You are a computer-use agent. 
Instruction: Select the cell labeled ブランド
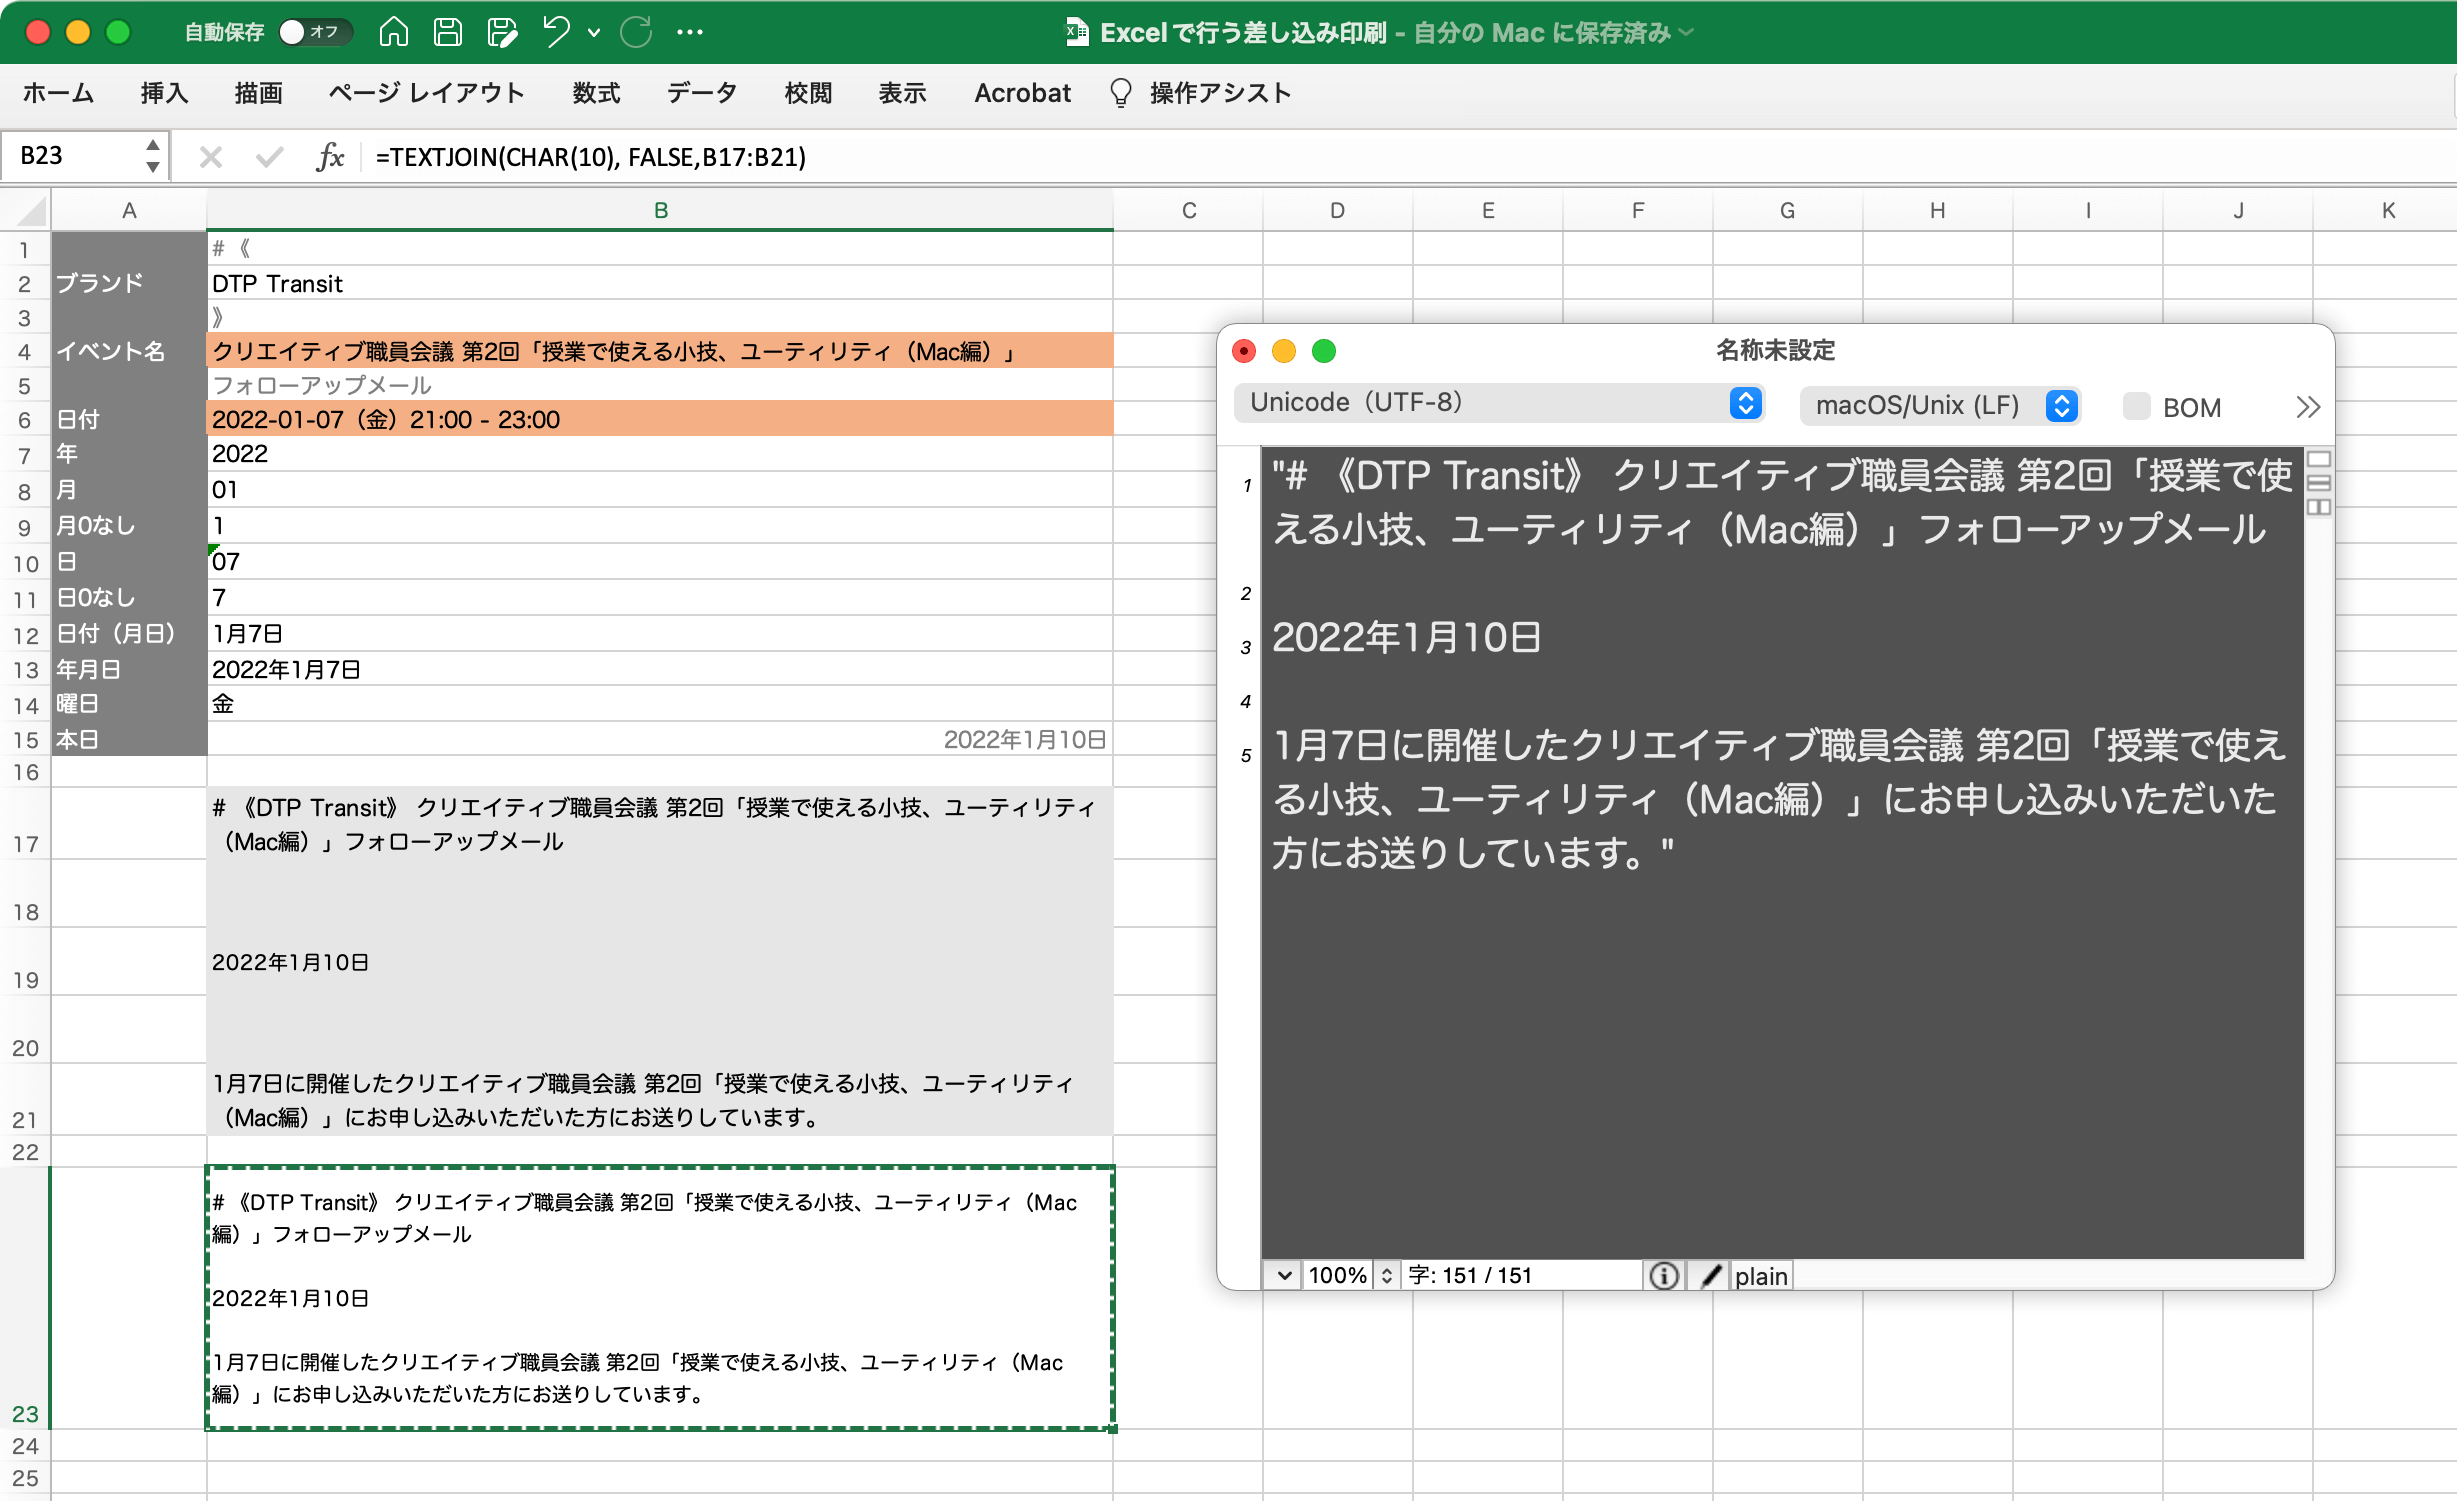point(129,284)
